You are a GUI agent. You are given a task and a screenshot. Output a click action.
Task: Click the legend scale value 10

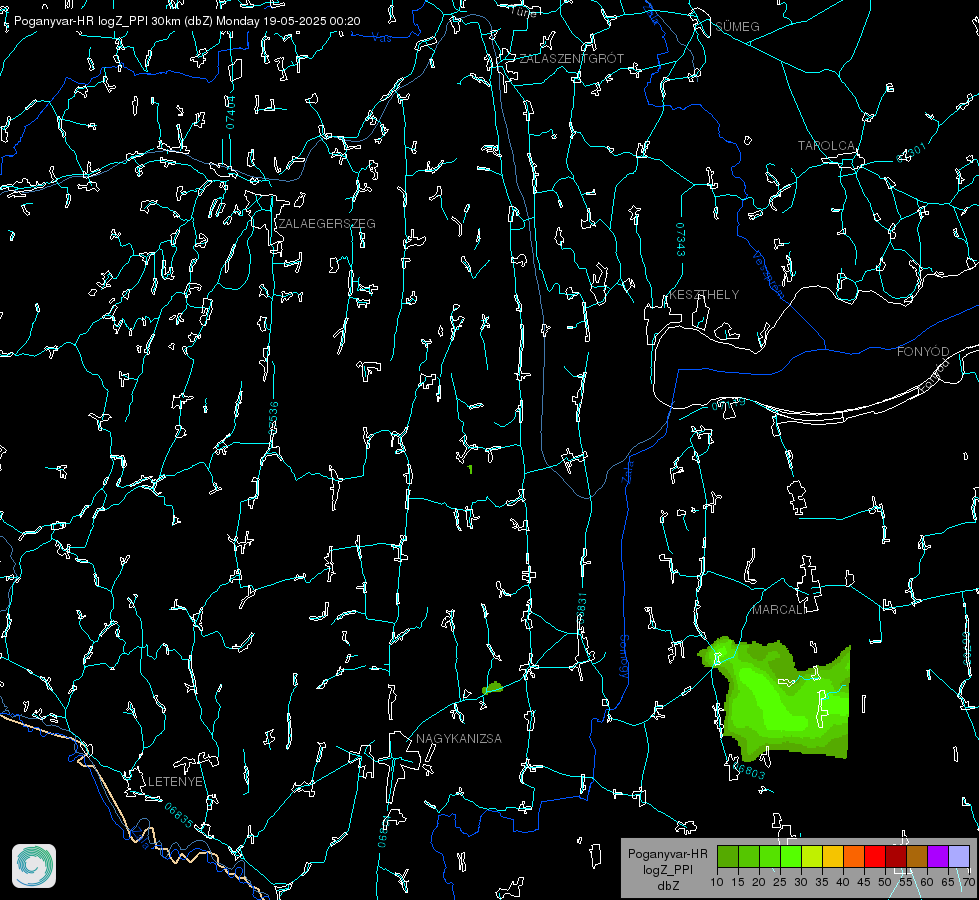(x=717, y=883)
